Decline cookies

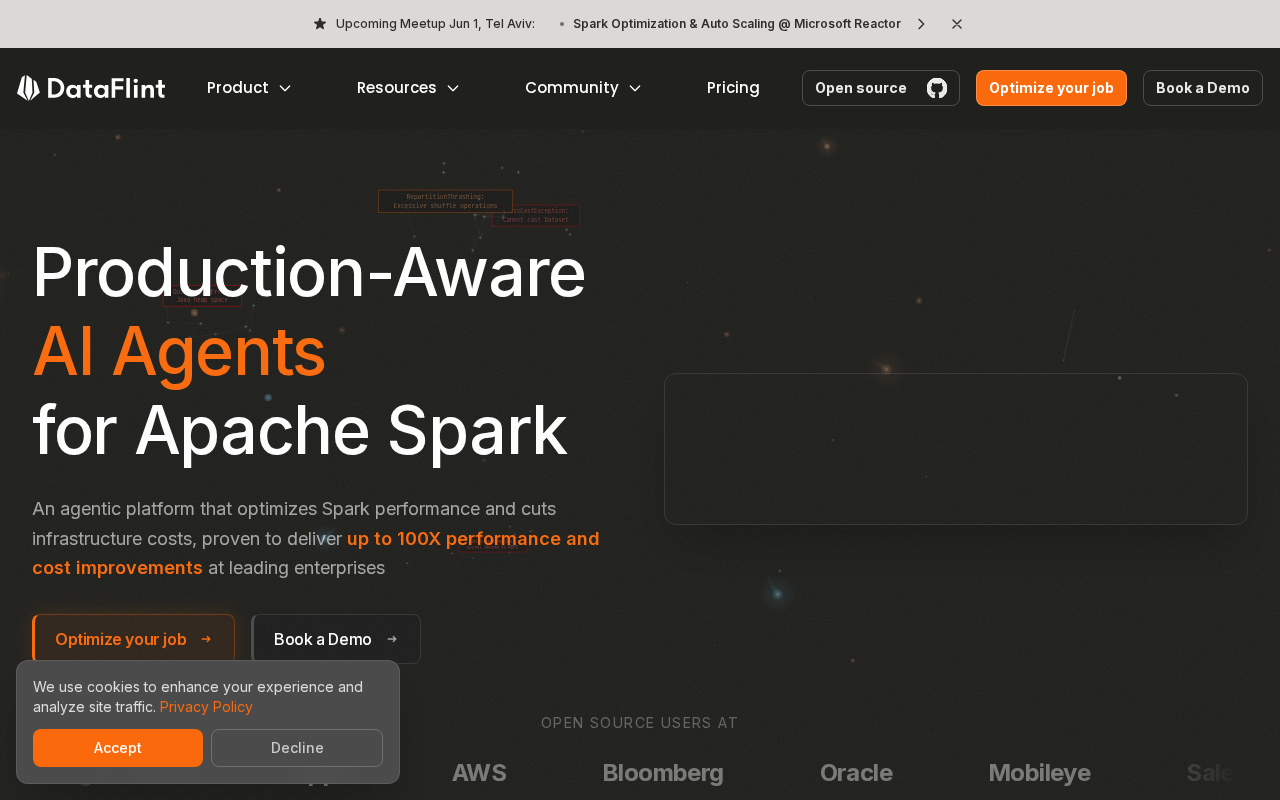(x=297, y=748)
